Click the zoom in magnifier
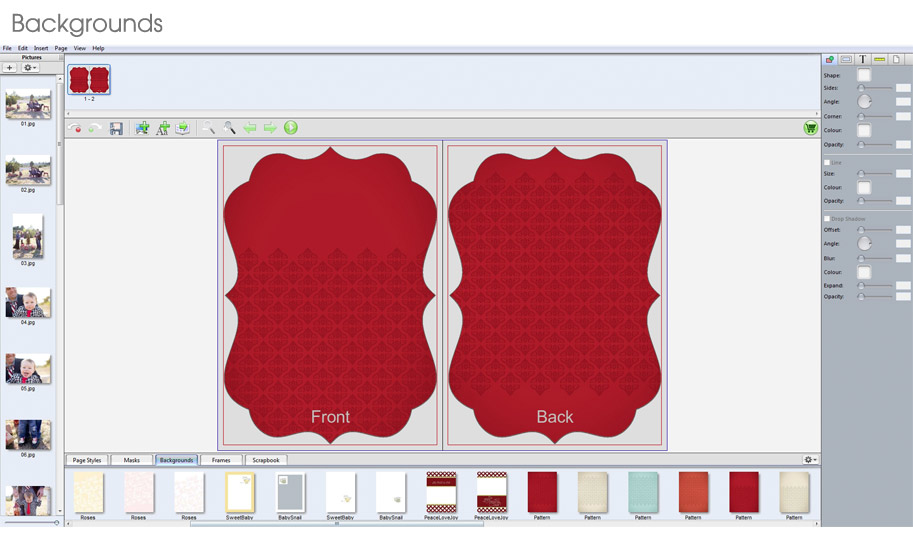Image resolution: width=913 pixels, height=536 pixels. (x=229, y=127)
